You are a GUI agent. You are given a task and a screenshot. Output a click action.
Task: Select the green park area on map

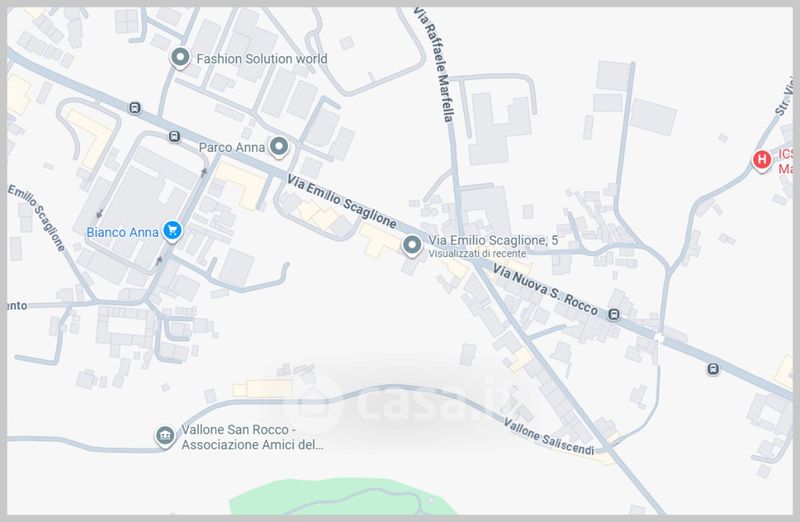(343, 496)
